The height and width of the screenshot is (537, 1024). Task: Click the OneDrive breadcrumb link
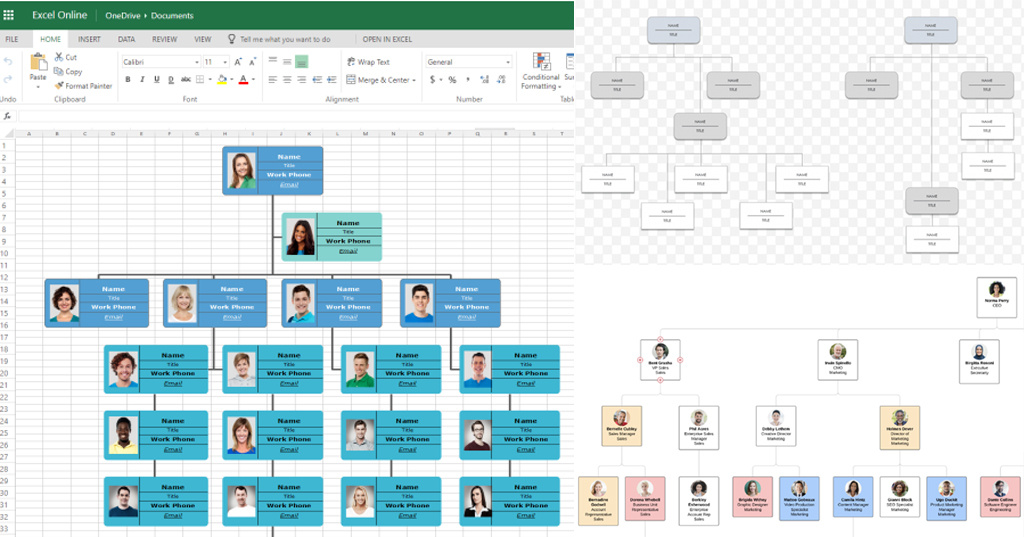click(x=123, y=16)
